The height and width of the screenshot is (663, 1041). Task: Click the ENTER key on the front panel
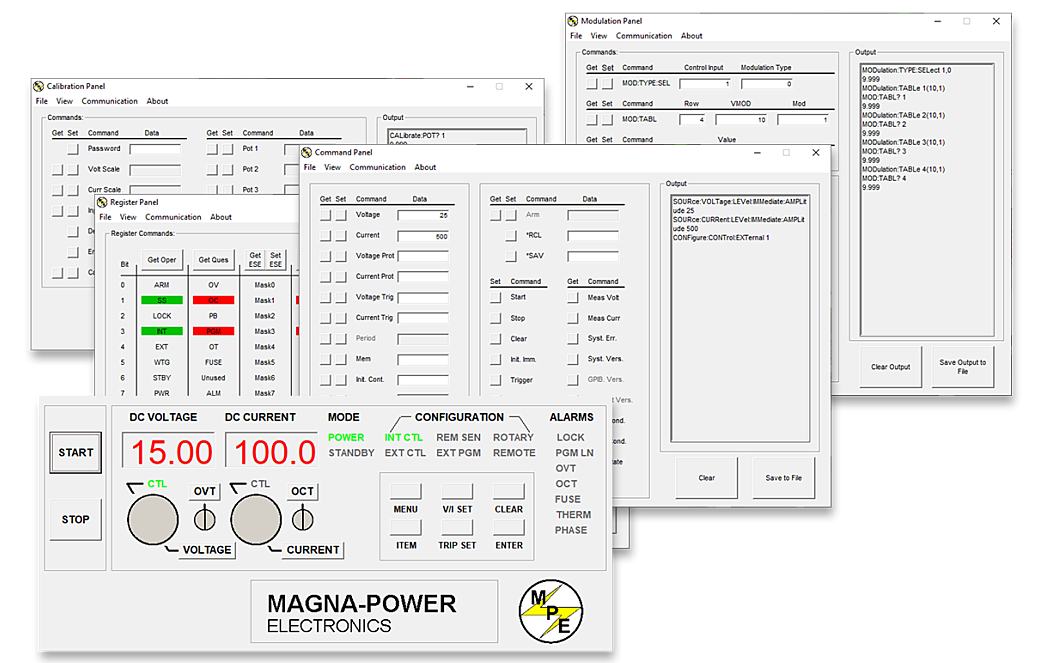509,527
